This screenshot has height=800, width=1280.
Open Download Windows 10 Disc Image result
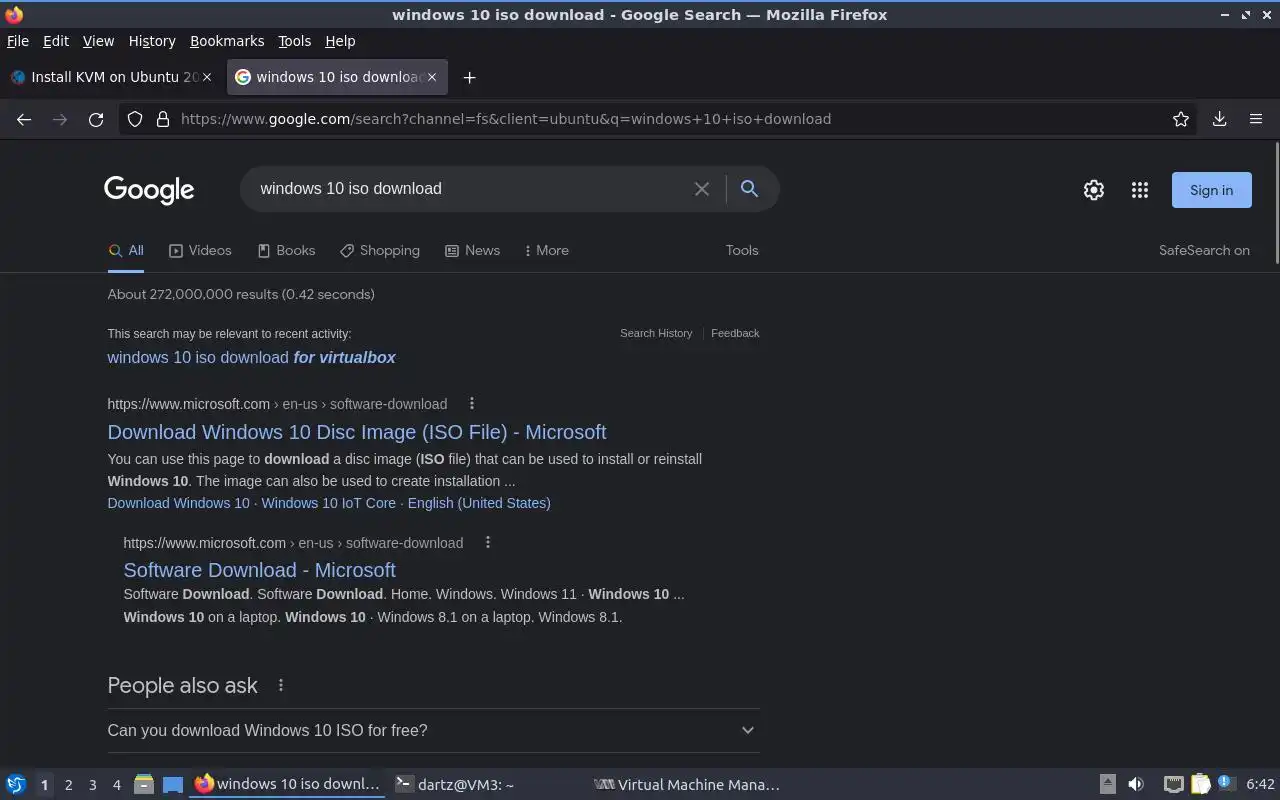pyautogui.click(x=357, y=432)
